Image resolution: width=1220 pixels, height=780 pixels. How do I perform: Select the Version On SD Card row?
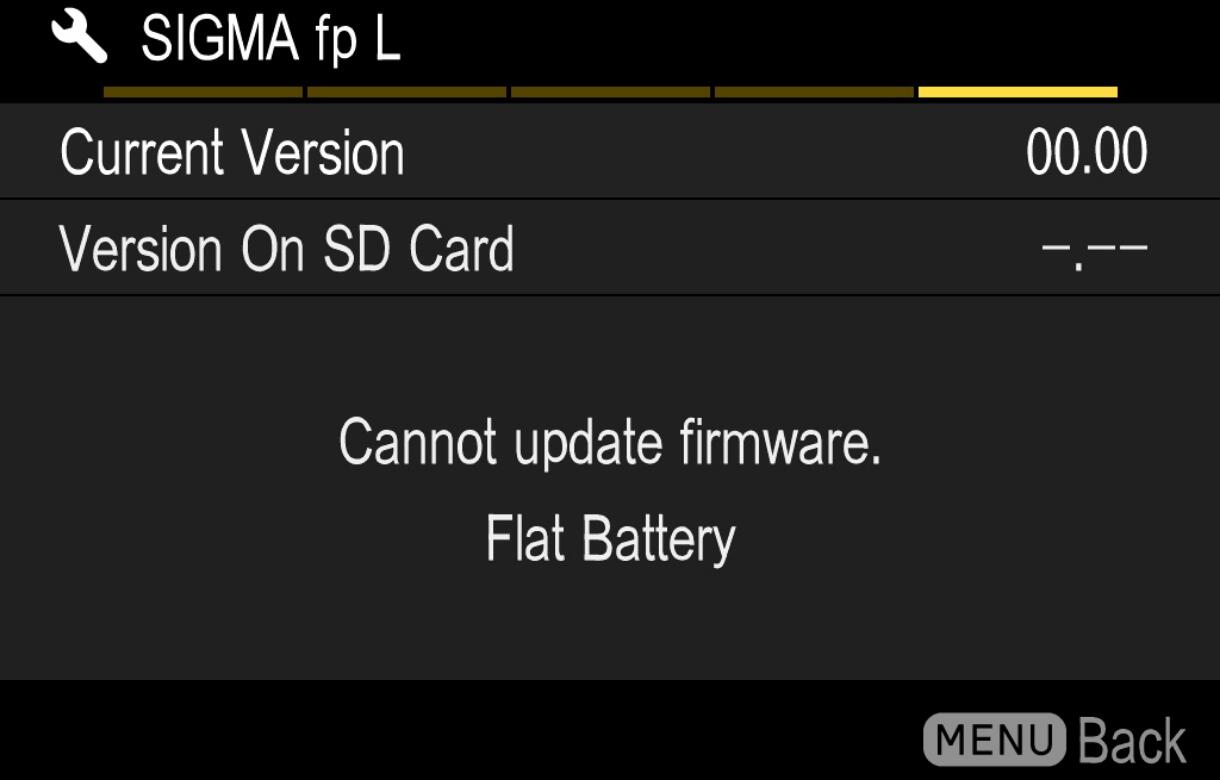click(x=610, y=248)
